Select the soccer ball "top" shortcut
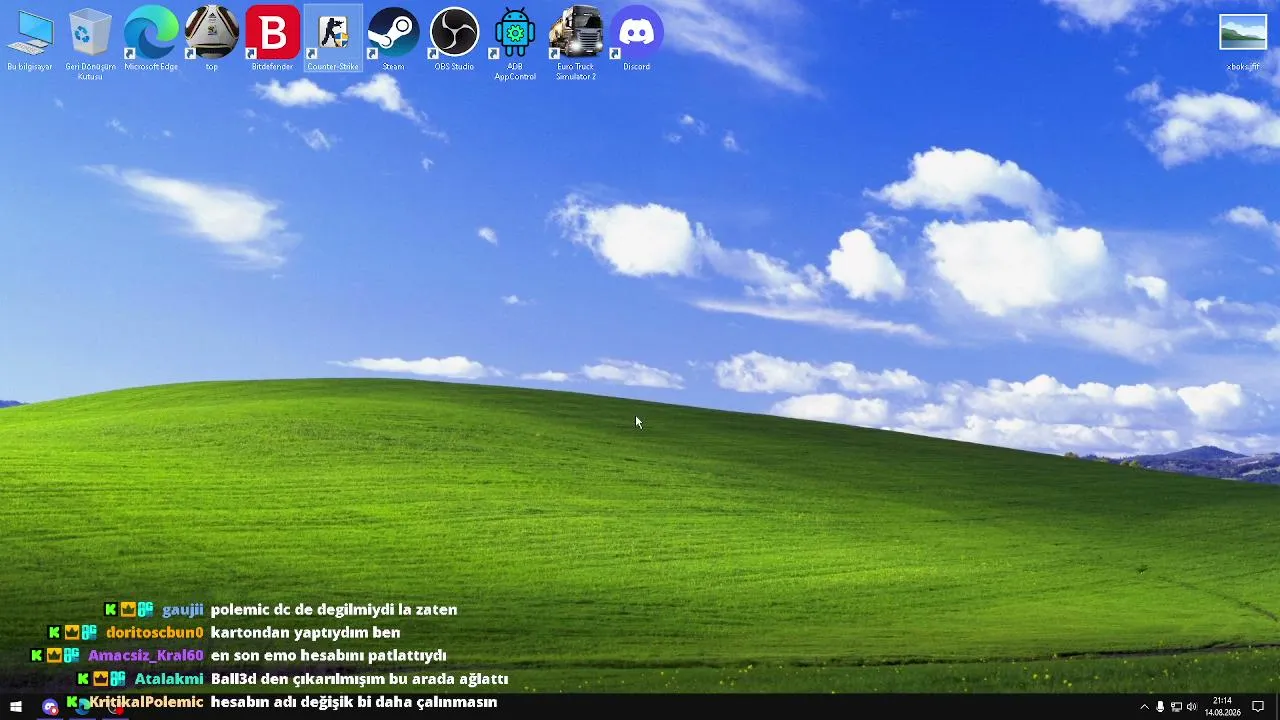1280x720 pixels. (212, 40)
